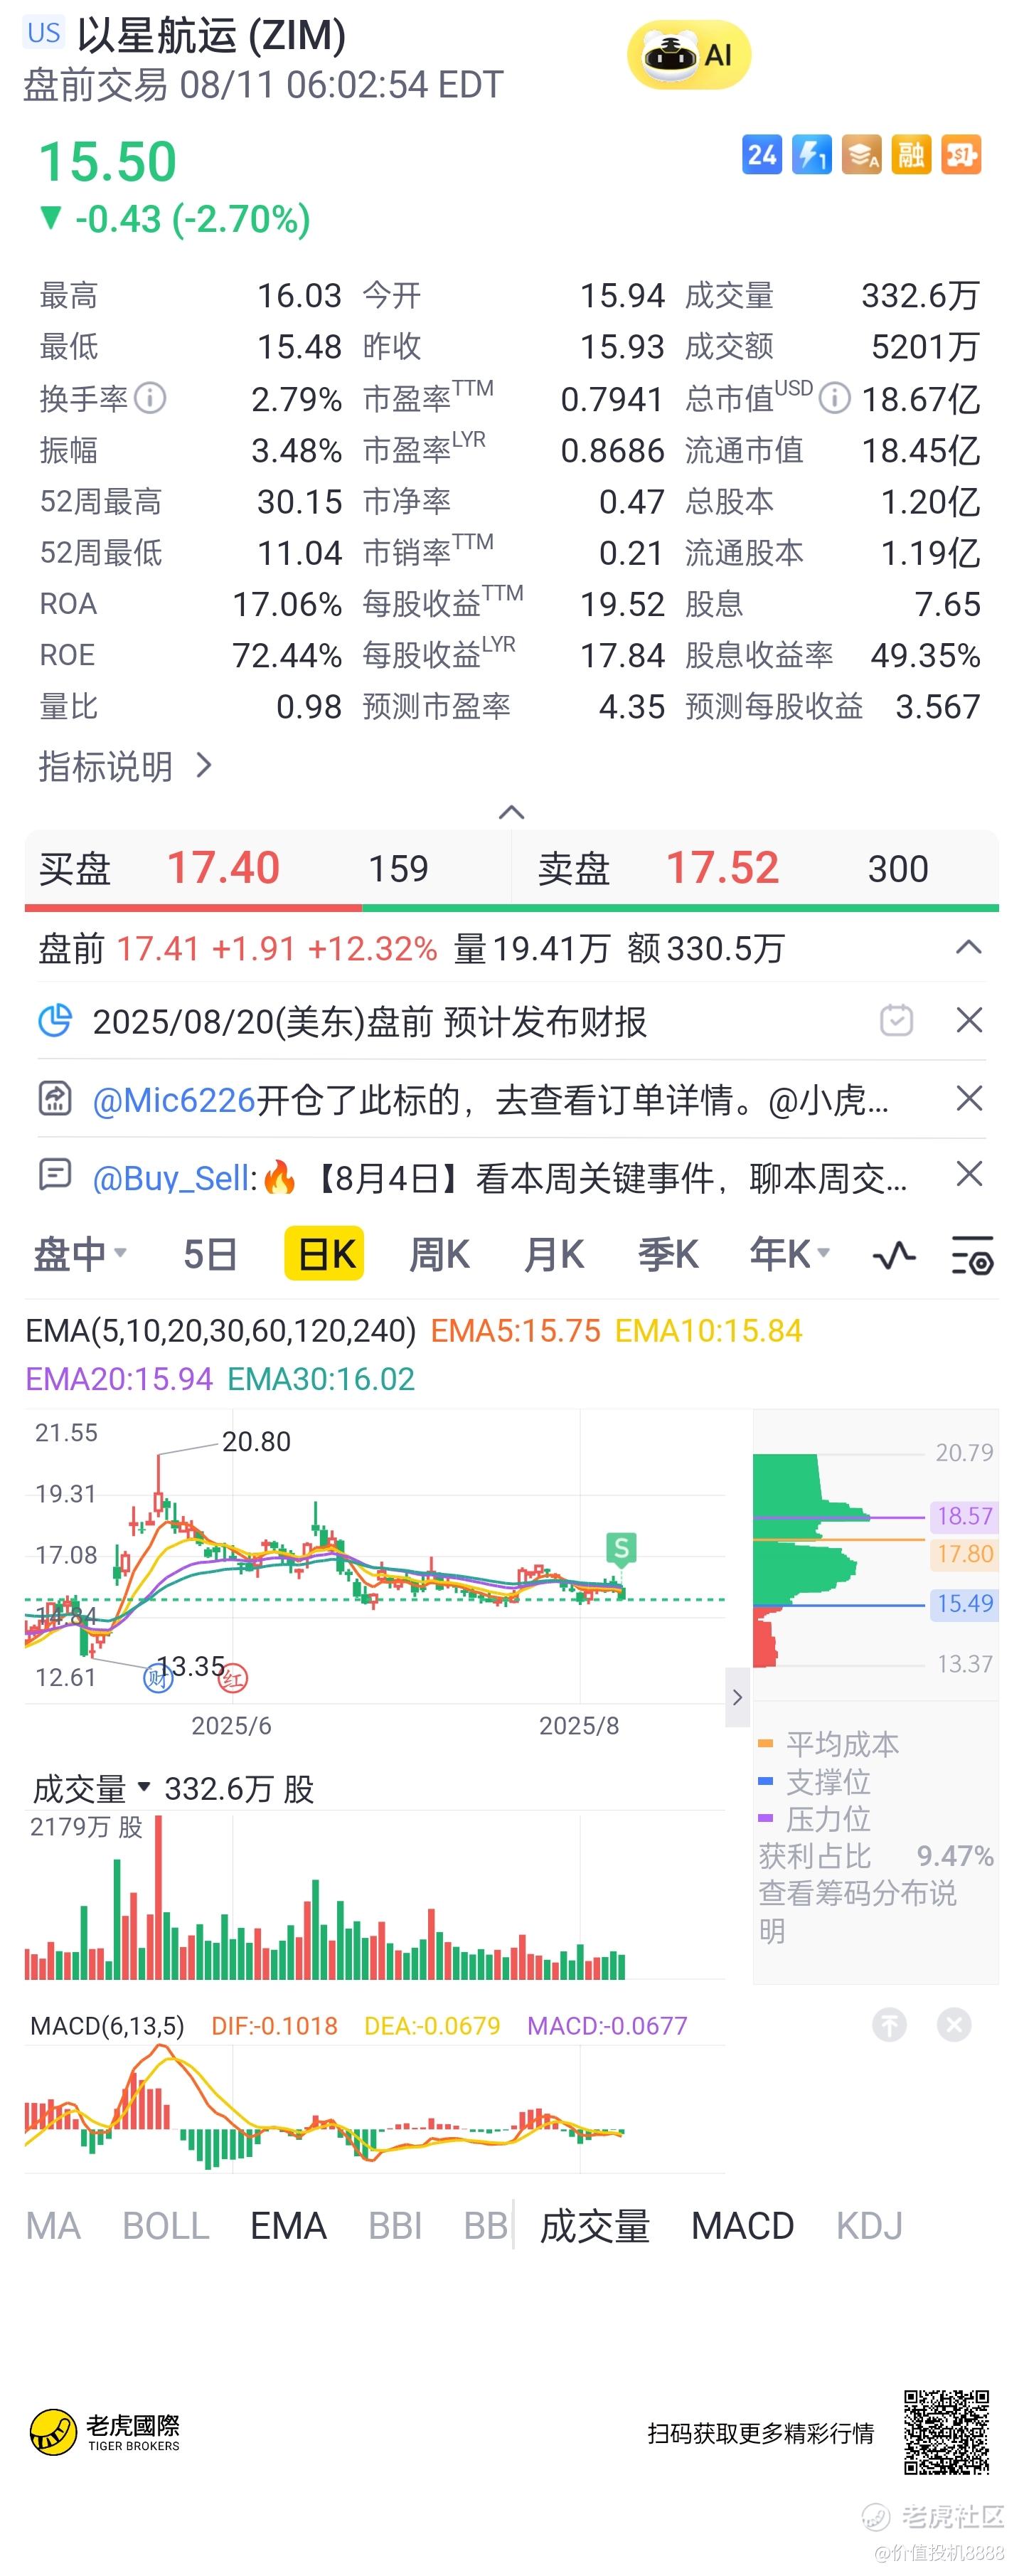The width and height of the screenshot is (1024, 2576).
Task: Tap the 买盘 bid price 17.40
Action: tap(223, 867)
